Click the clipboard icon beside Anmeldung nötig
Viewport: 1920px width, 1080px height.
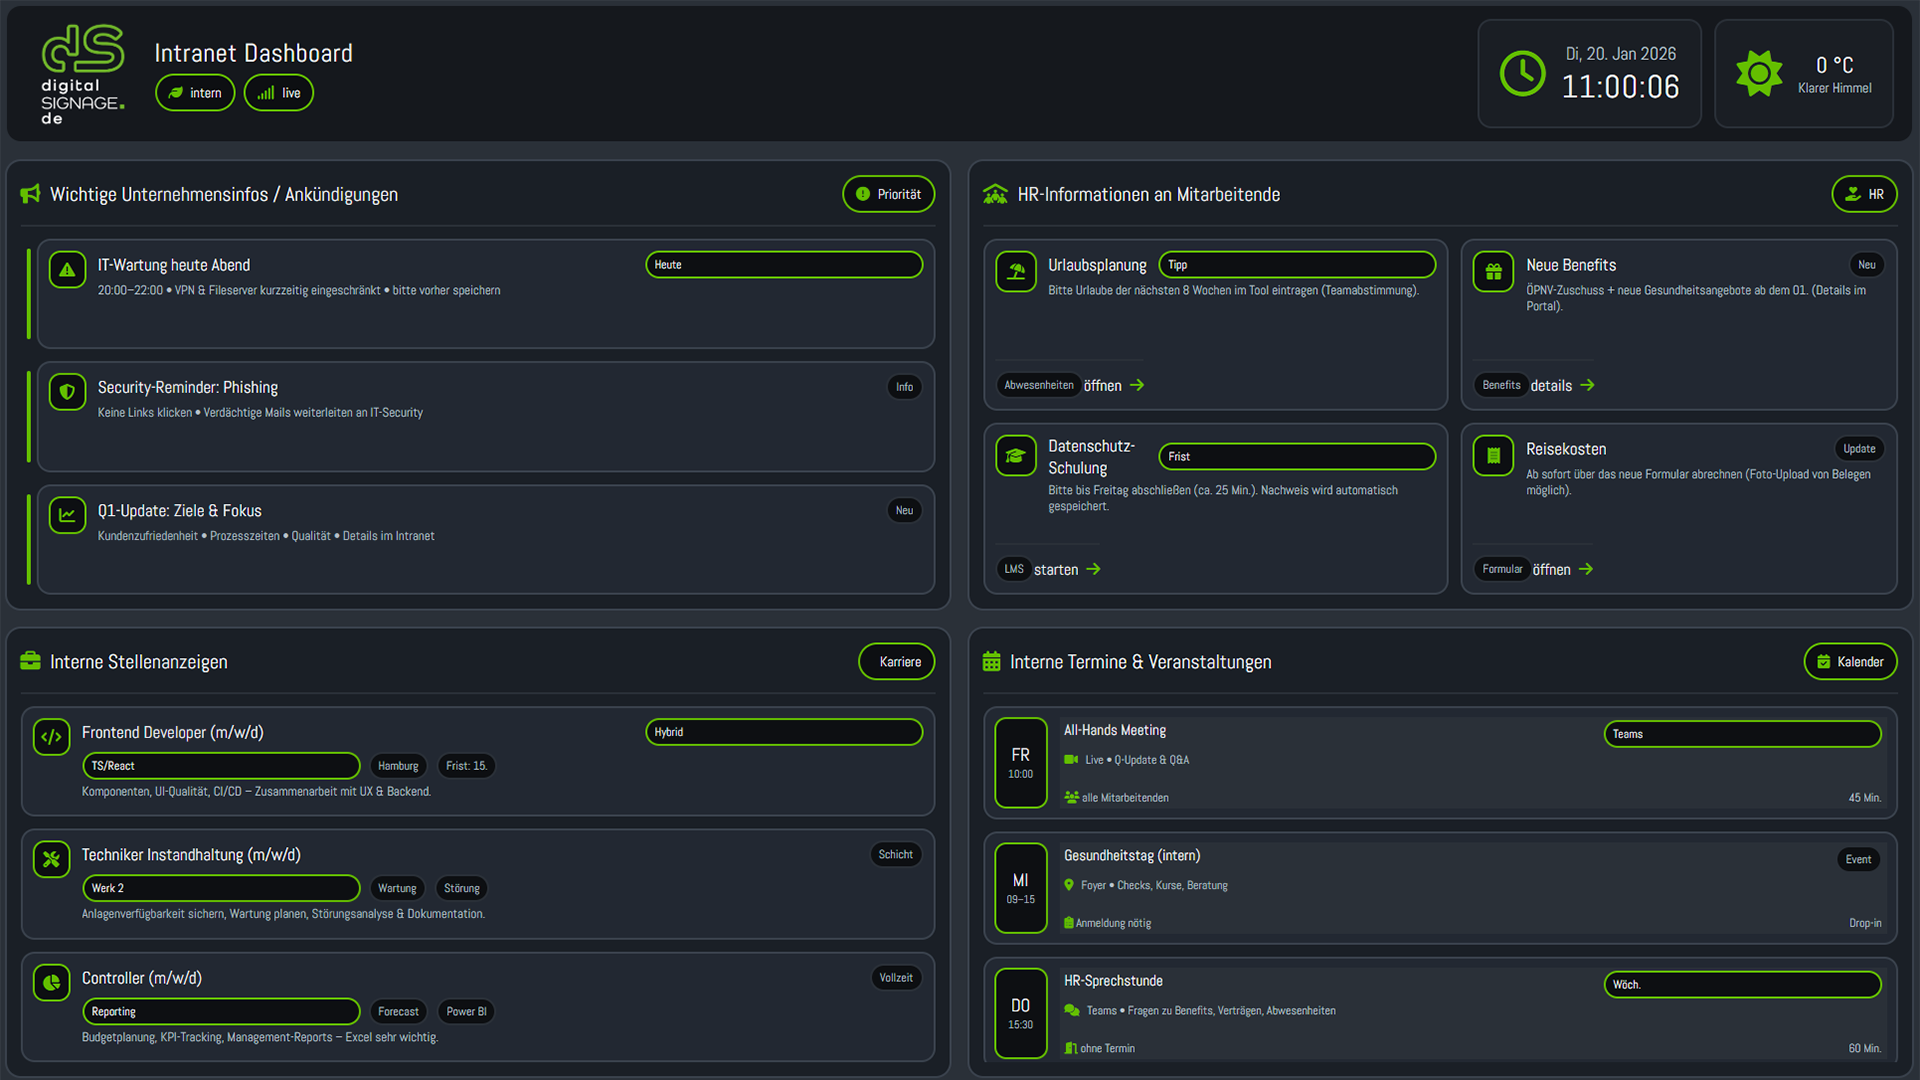click(1068, 923)
